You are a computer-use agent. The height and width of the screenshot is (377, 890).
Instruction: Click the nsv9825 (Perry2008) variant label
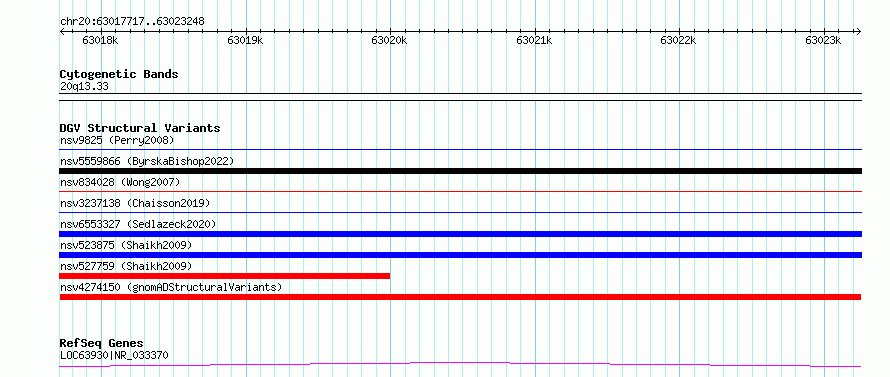[x=117, y=140]
